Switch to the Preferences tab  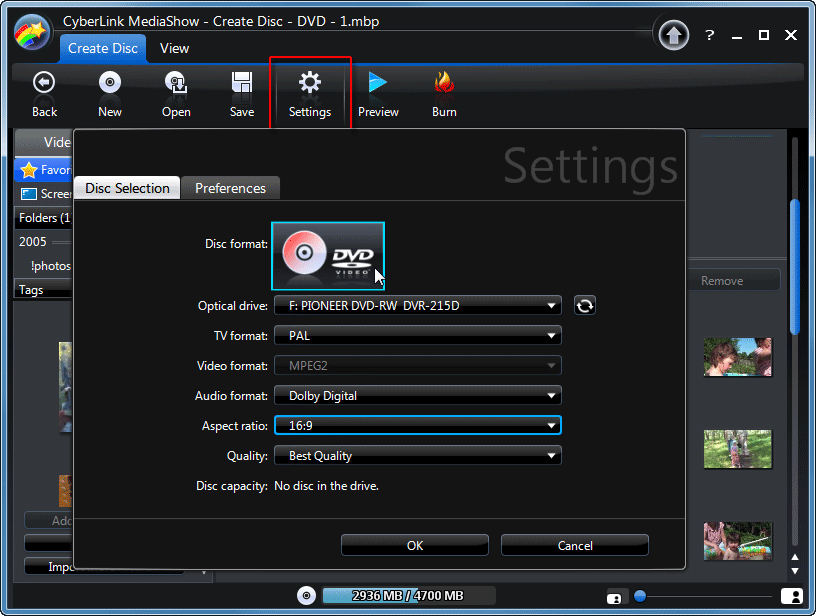(231, 188)
